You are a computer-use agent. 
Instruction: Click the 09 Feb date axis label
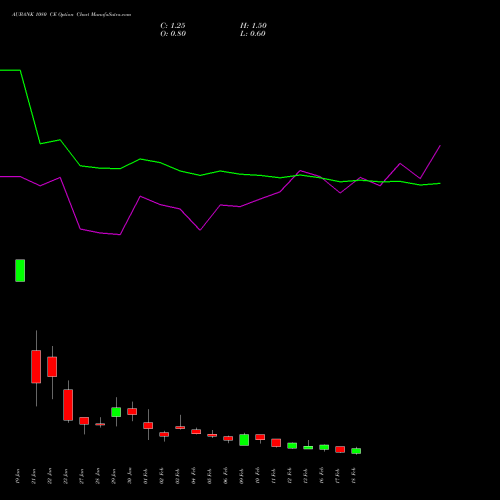pos(242,476)
